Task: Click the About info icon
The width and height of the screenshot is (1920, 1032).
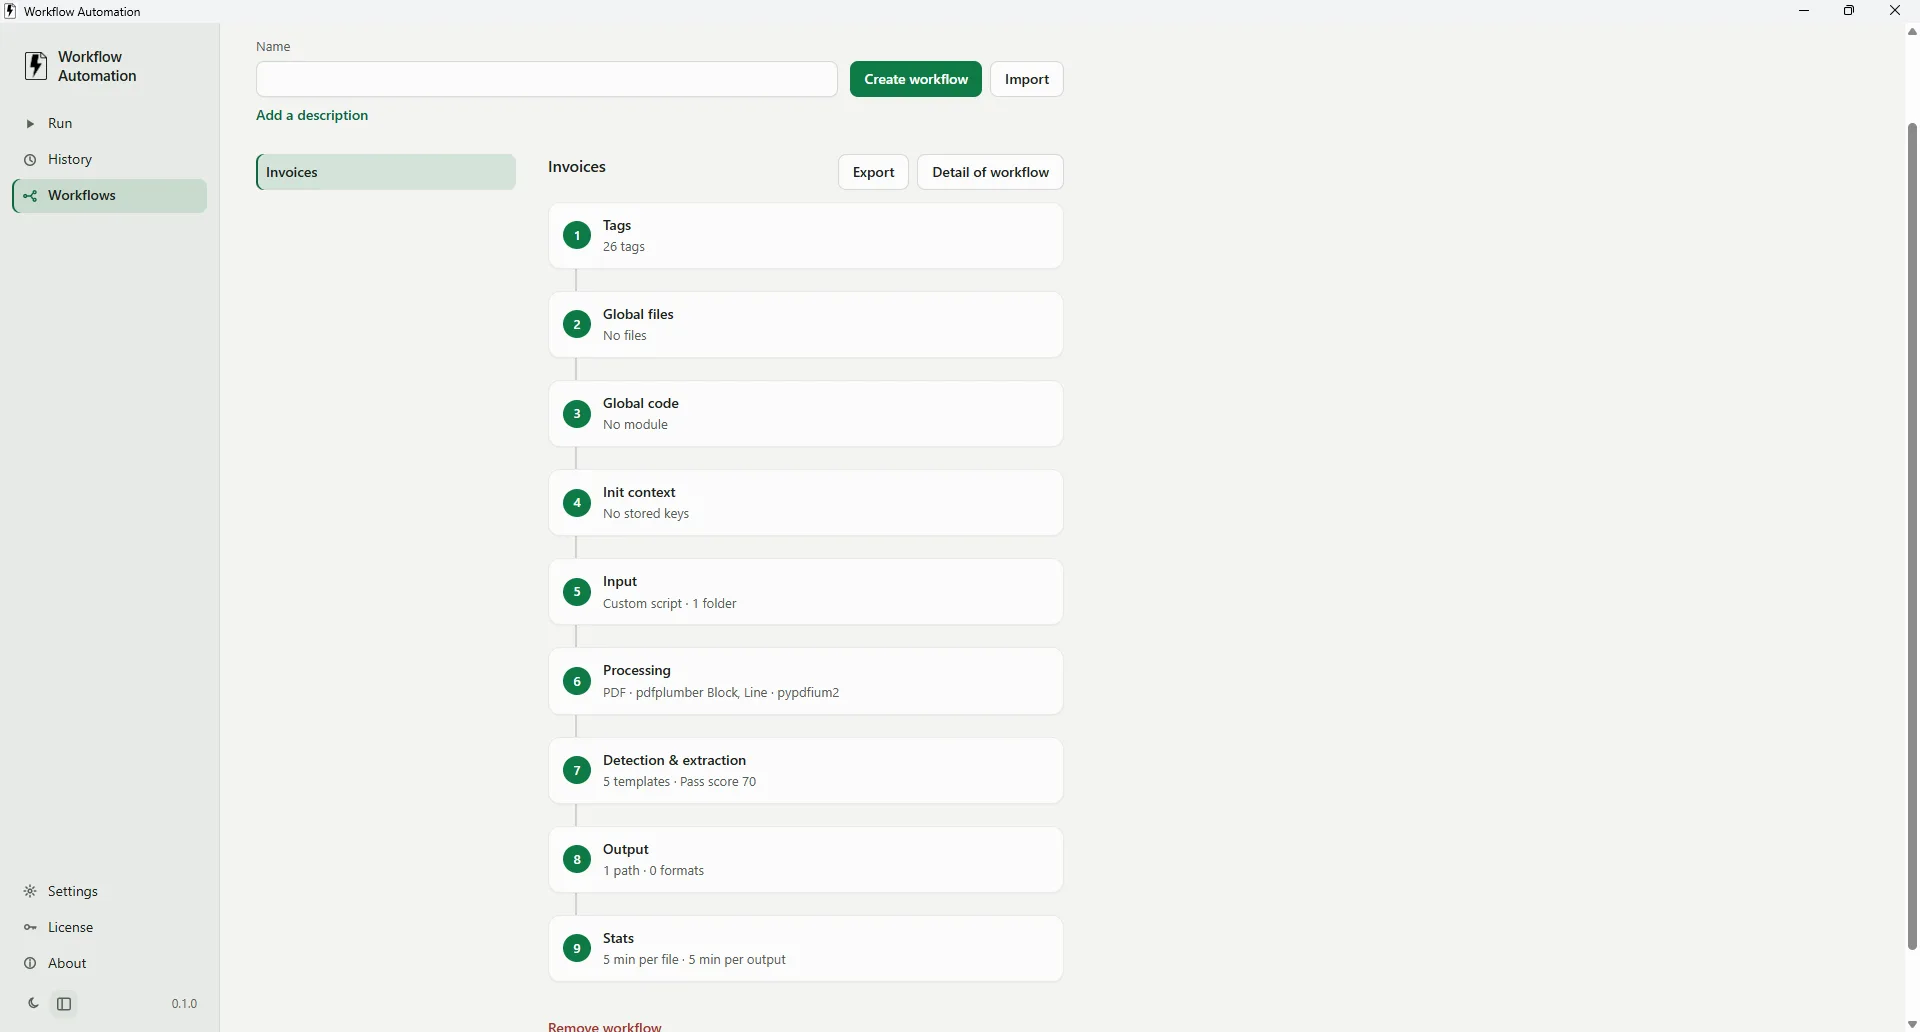Action: (x=30, y=964)
